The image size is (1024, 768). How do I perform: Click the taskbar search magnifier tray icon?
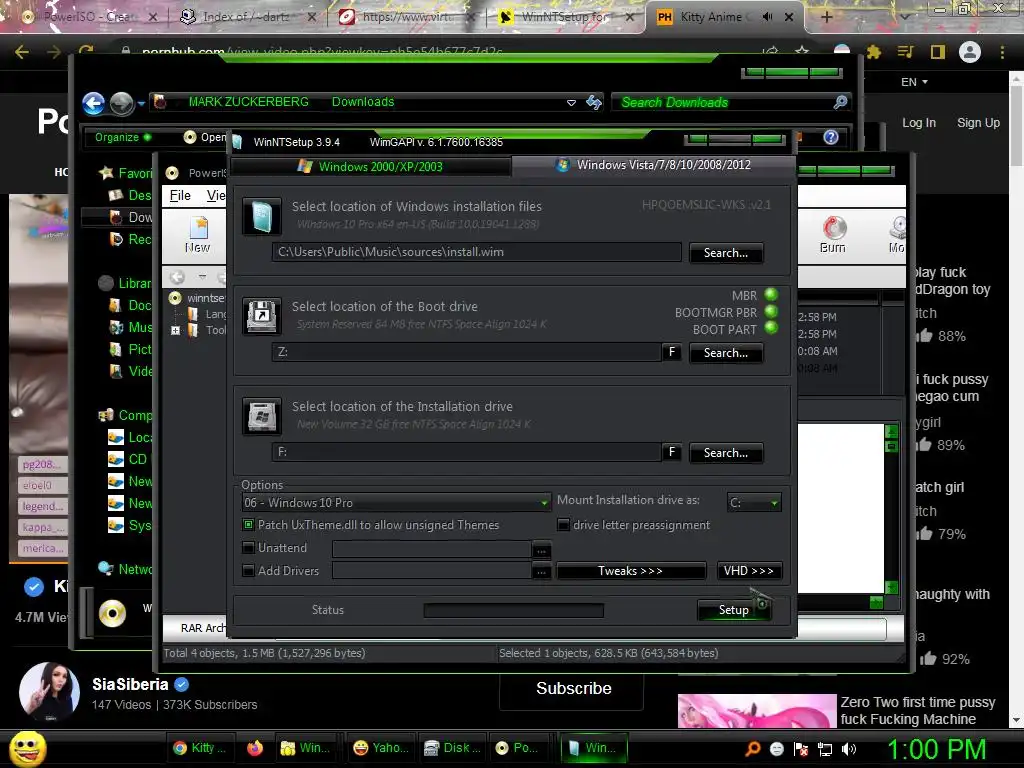[752, 749]
